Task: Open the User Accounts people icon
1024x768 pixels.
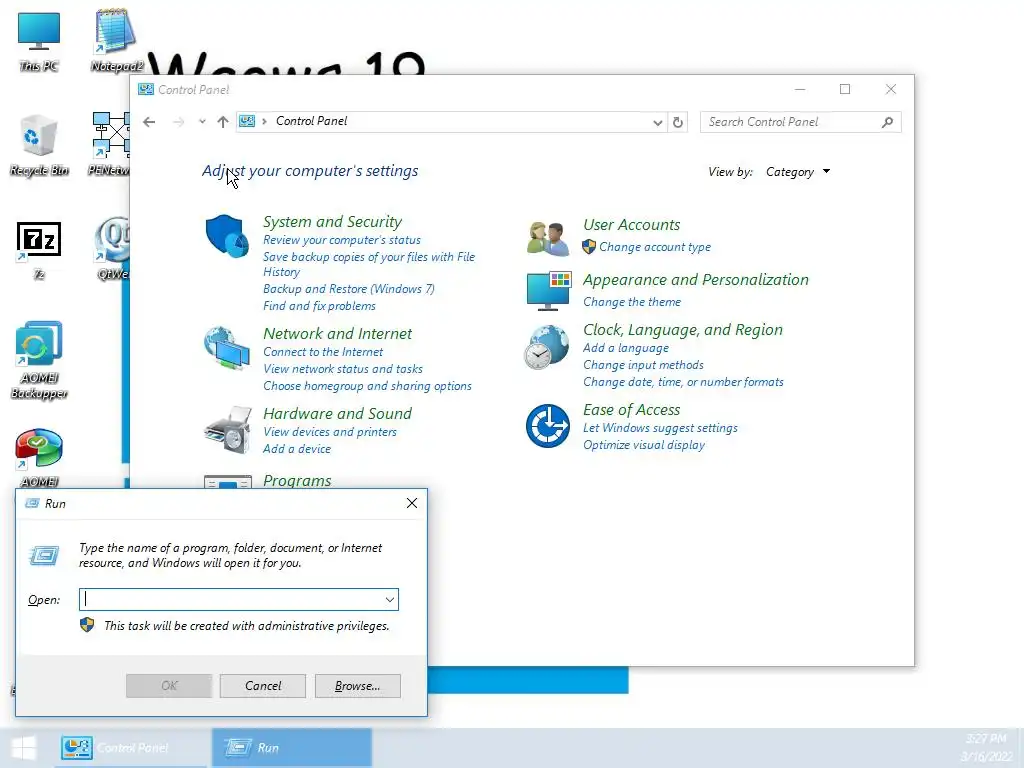Action: 548,238
